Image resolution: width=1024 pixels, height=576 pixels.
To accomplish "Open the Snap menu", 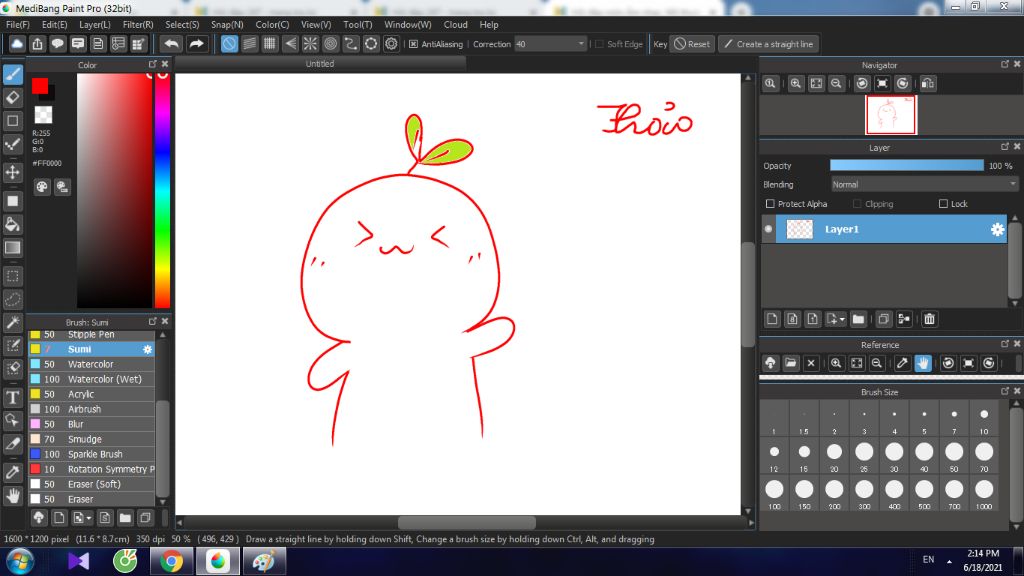I will click(x=227, y=24).
